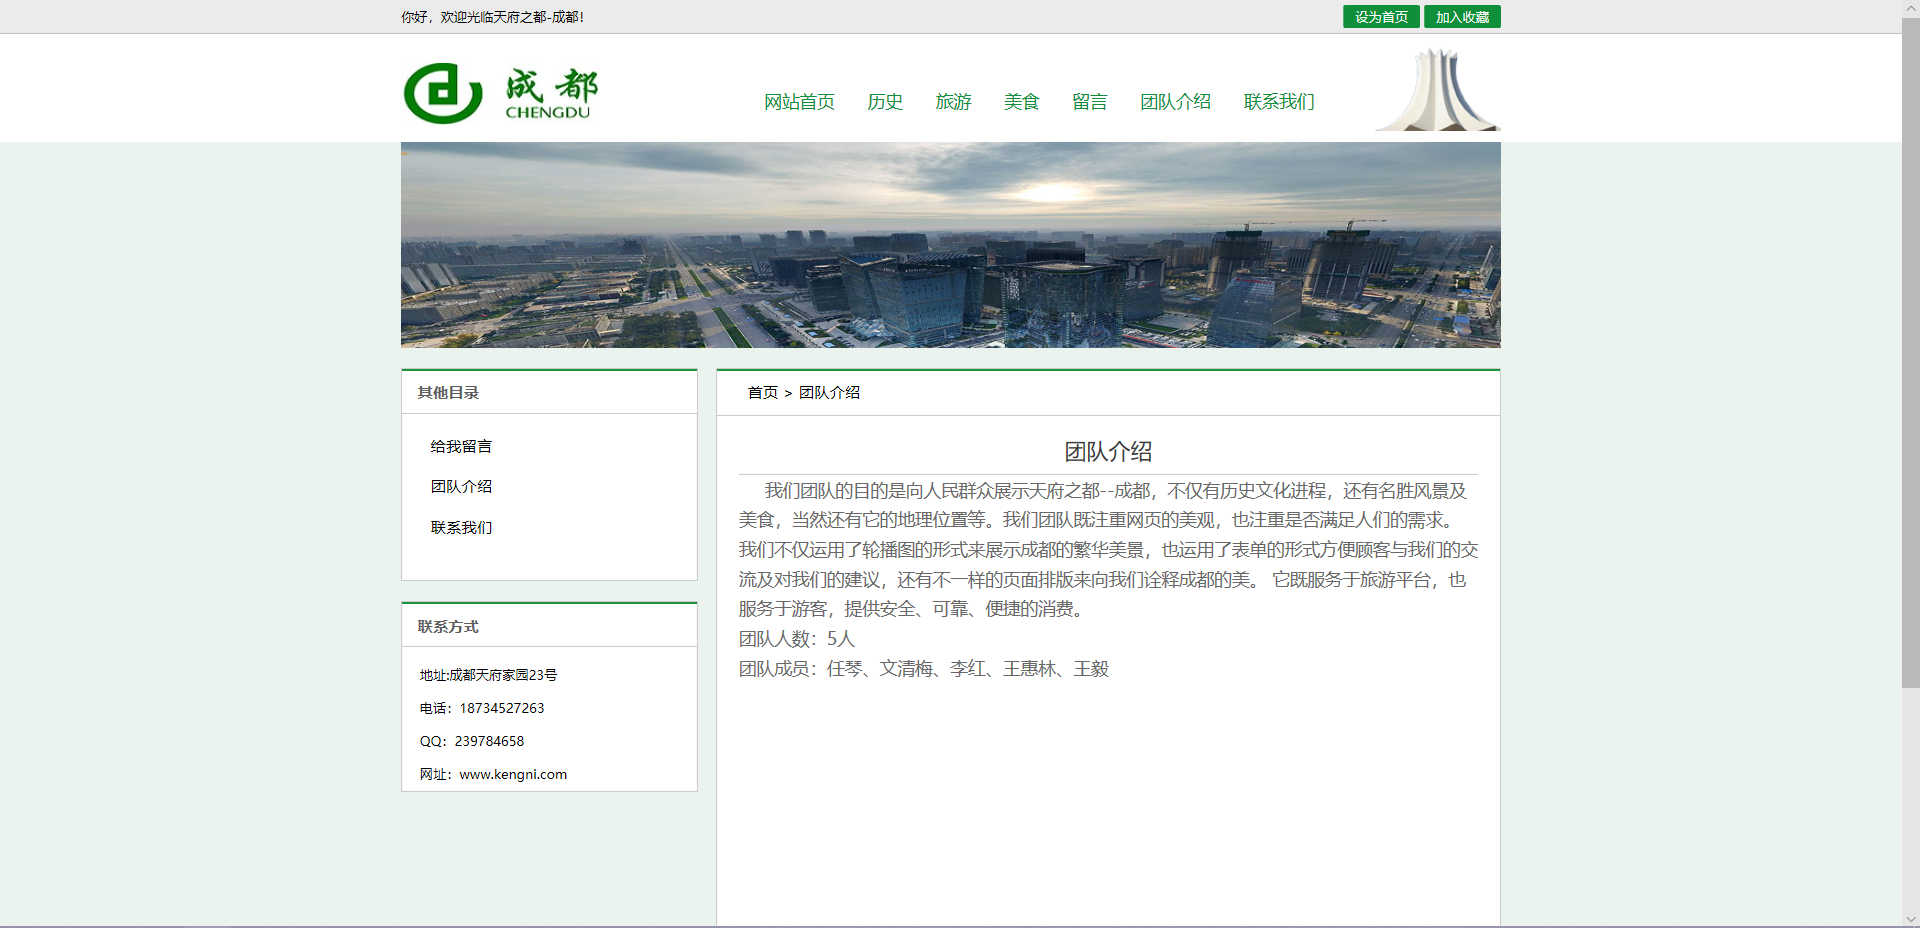Select 团队介绍 in the top navigation
The width and height of the screenshot is (1920, 928).
pyautogui.click(x=1175, y=102)
